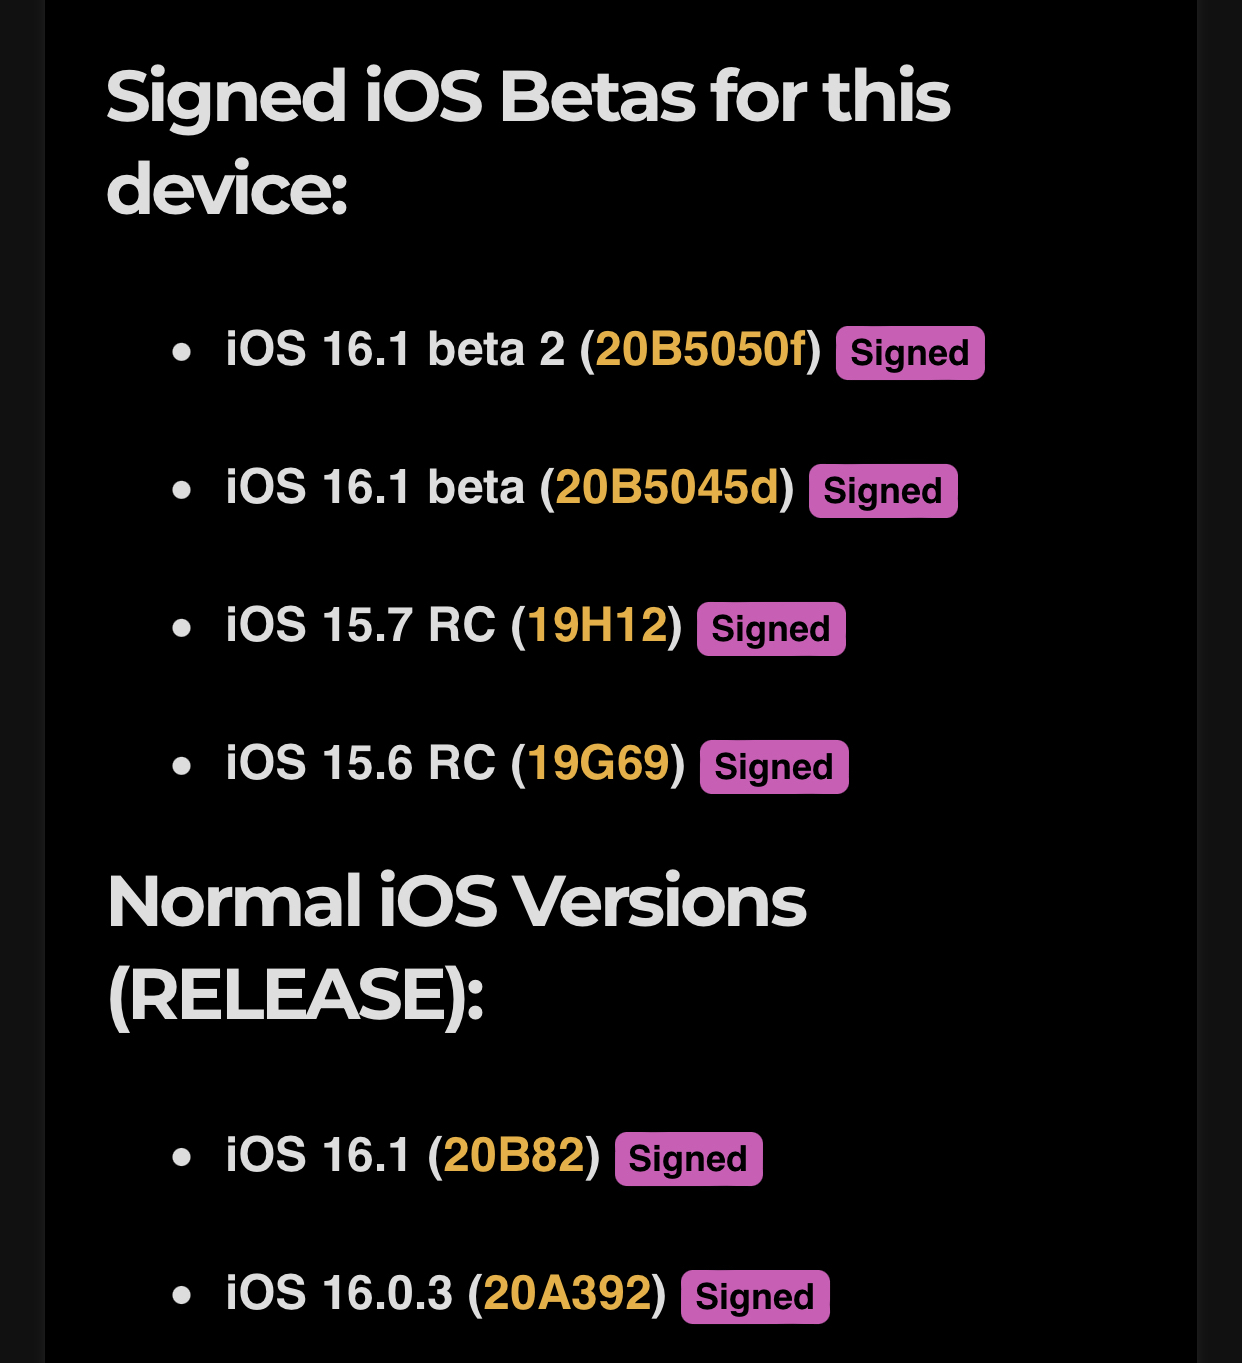
Task: Click Signed badge next to 20B5045d
Action: click(x=883, y=491)
